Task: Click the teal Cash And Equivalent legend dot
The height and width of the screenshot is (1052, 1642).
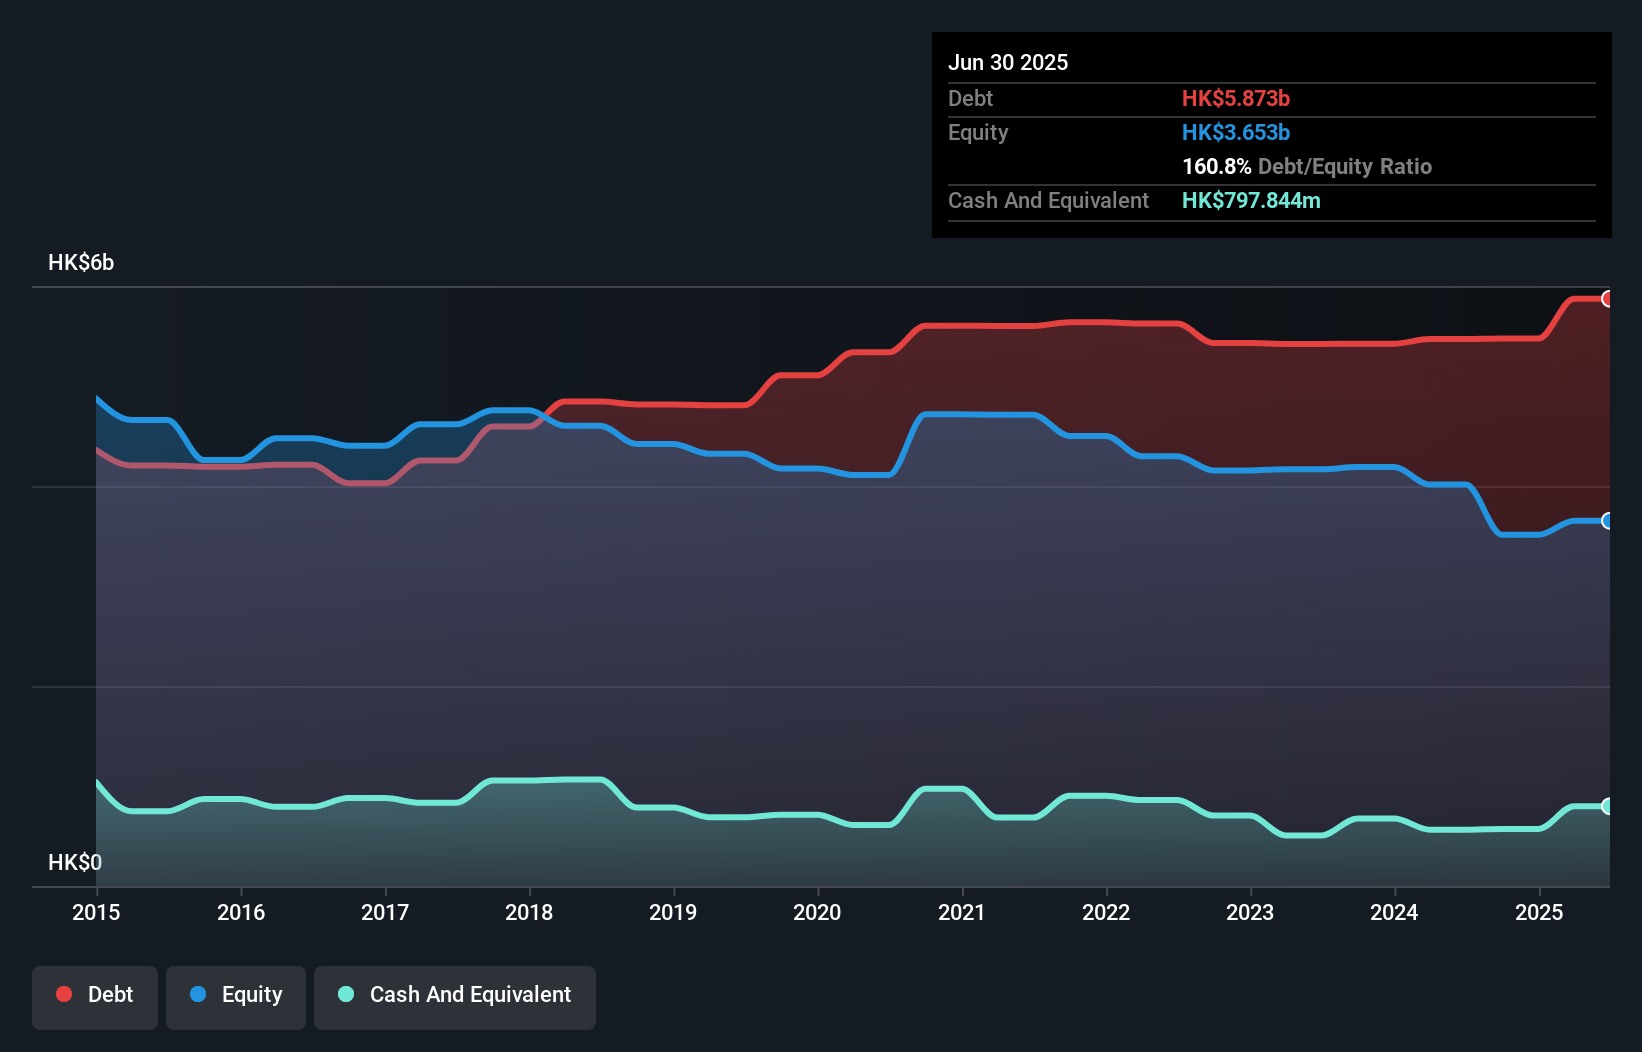Action: 345,994
